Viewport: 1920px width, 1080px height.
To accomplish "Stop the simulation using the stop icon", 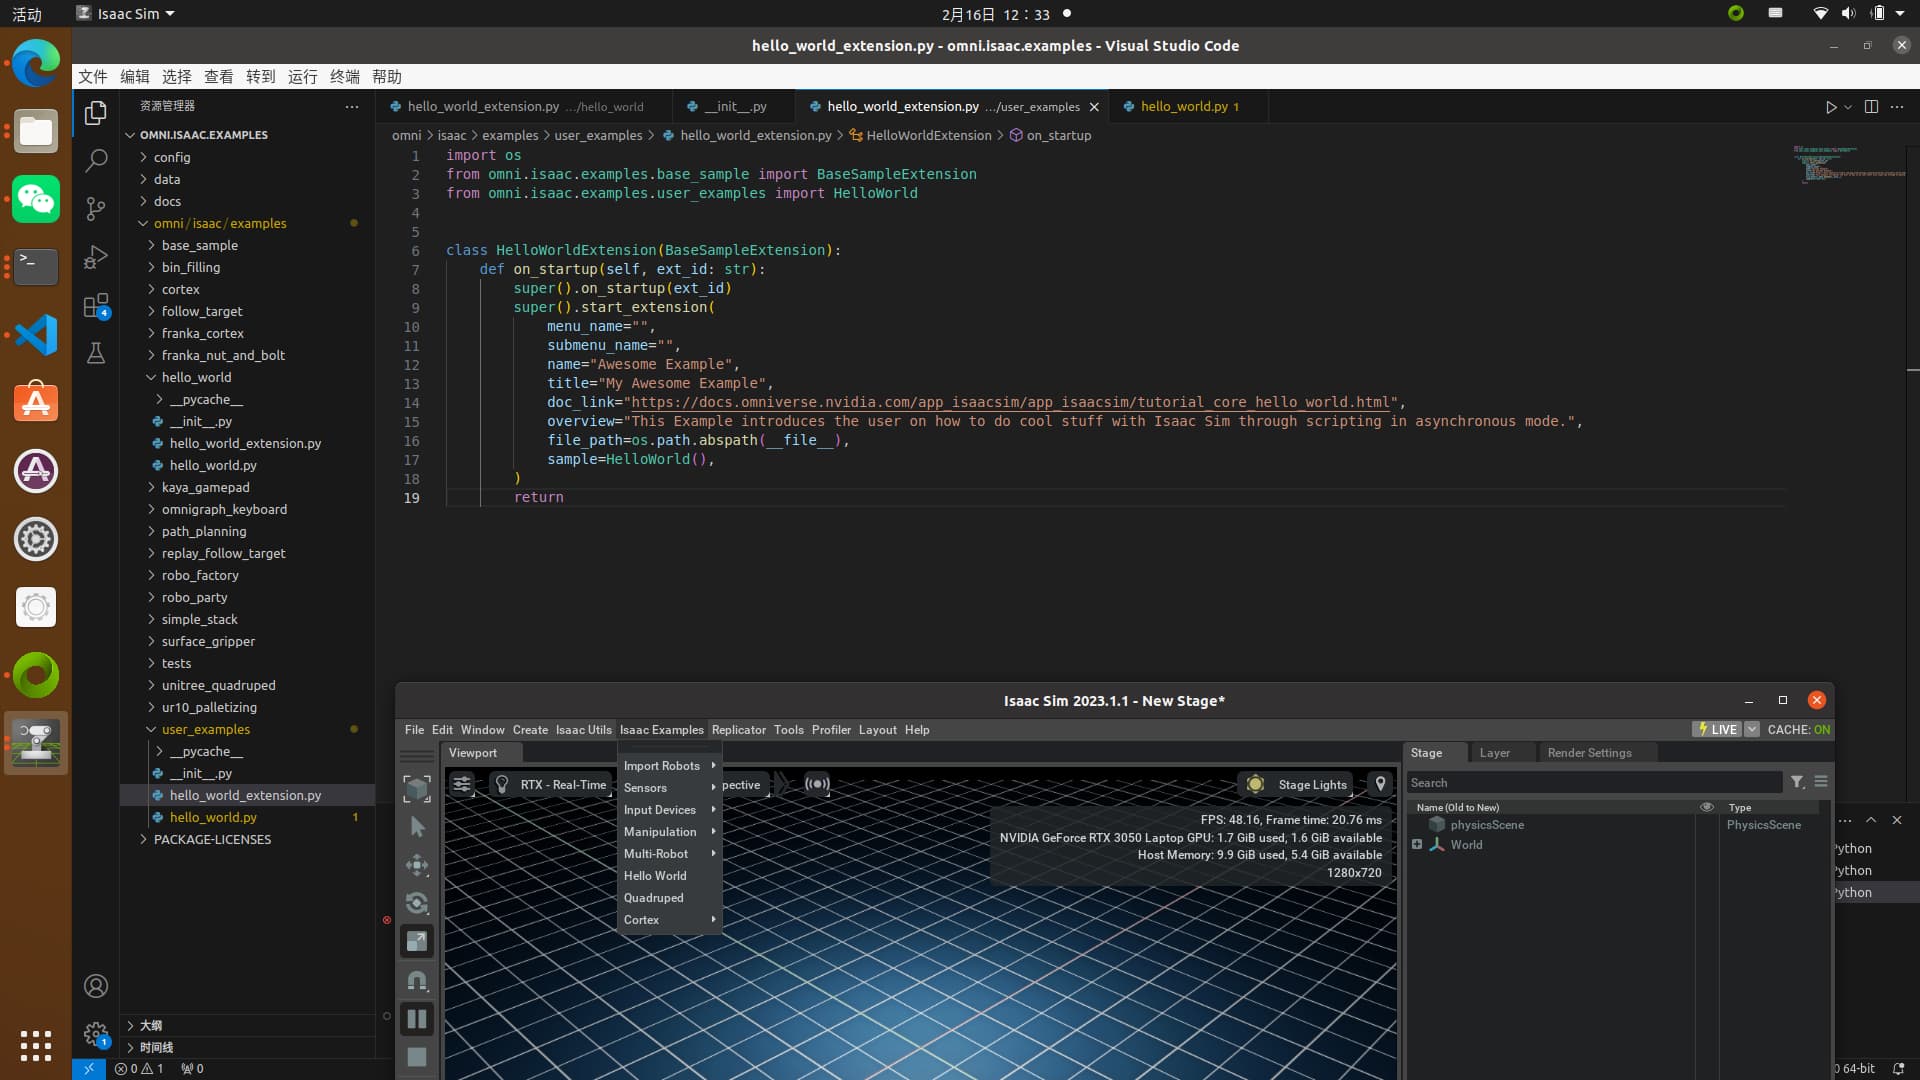I will [x=417, y=1056].
